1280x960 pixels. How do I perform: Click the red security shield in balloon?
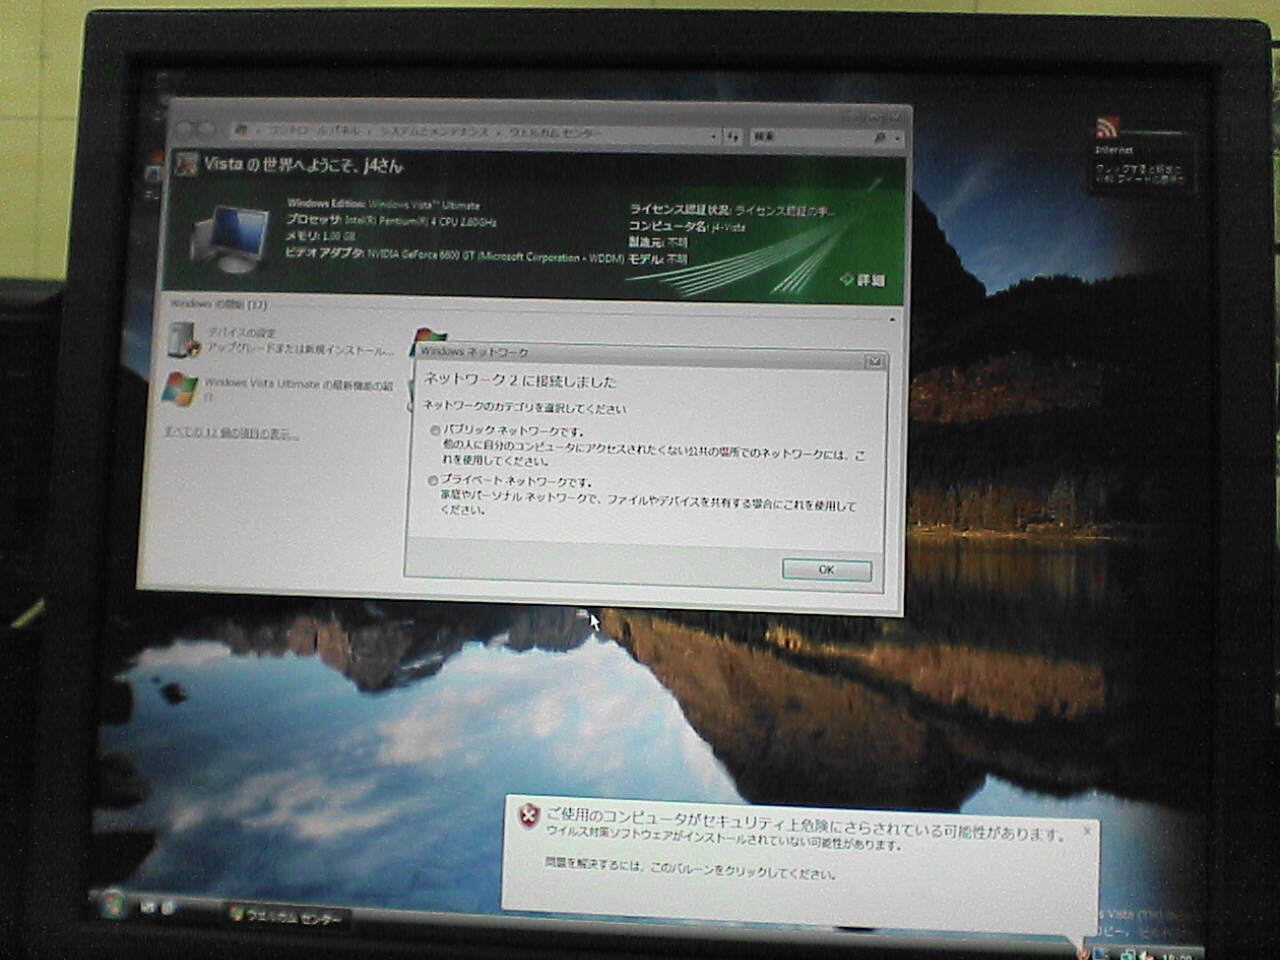528,816
